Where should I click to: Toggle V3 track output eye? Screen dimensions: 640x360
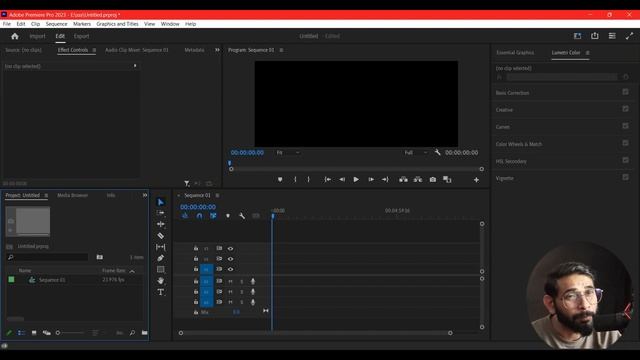click(231, 248)
